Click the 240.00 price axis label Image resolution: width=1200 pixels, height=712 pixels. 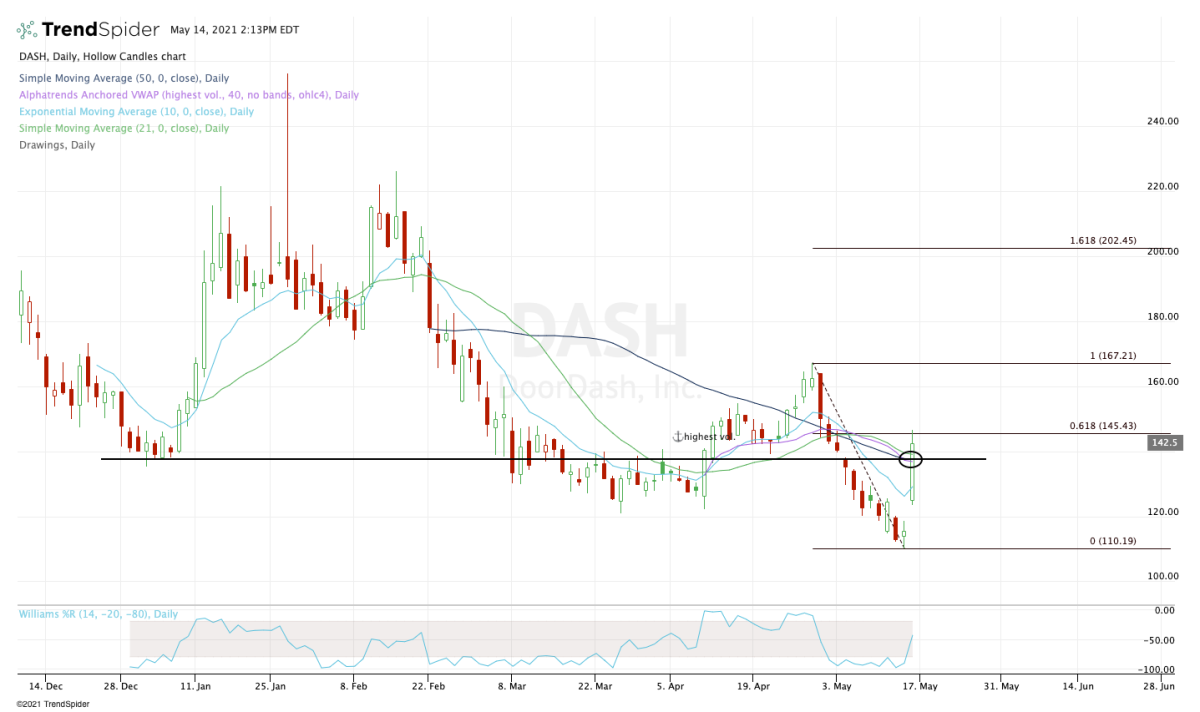[x=1163, y=122]
